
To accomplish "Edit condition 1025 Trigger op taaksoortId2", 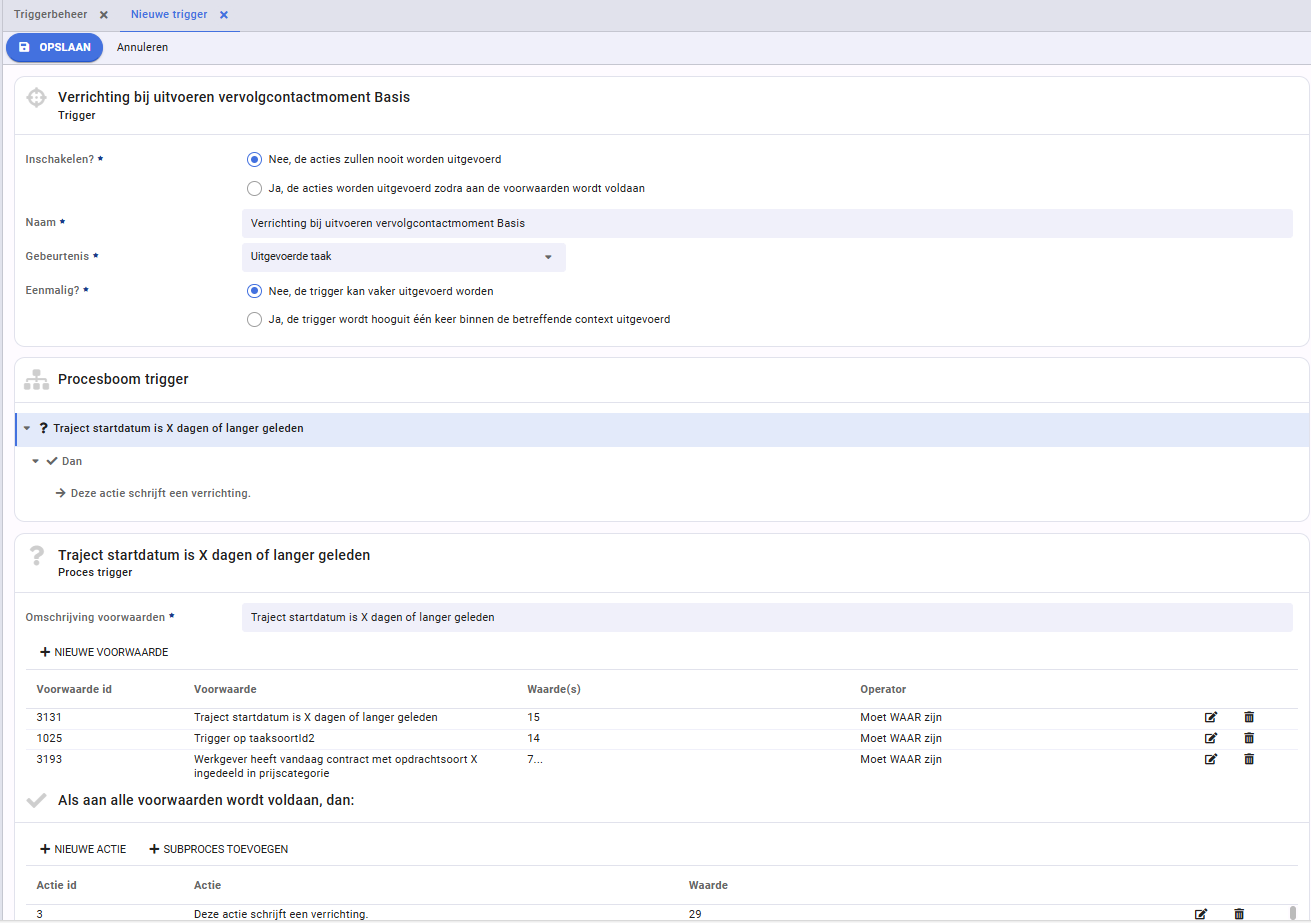I will click(1211, 738).
